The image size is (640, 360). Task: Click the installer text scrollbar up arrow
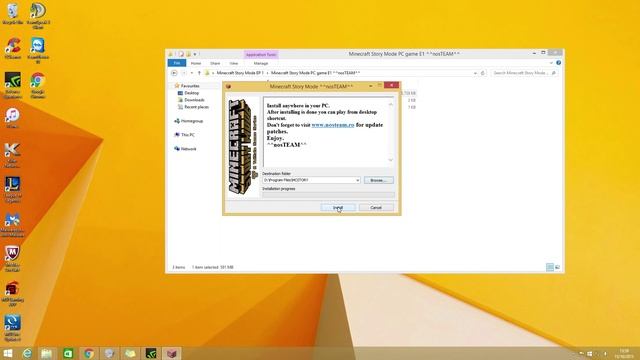tap(391, 105)
